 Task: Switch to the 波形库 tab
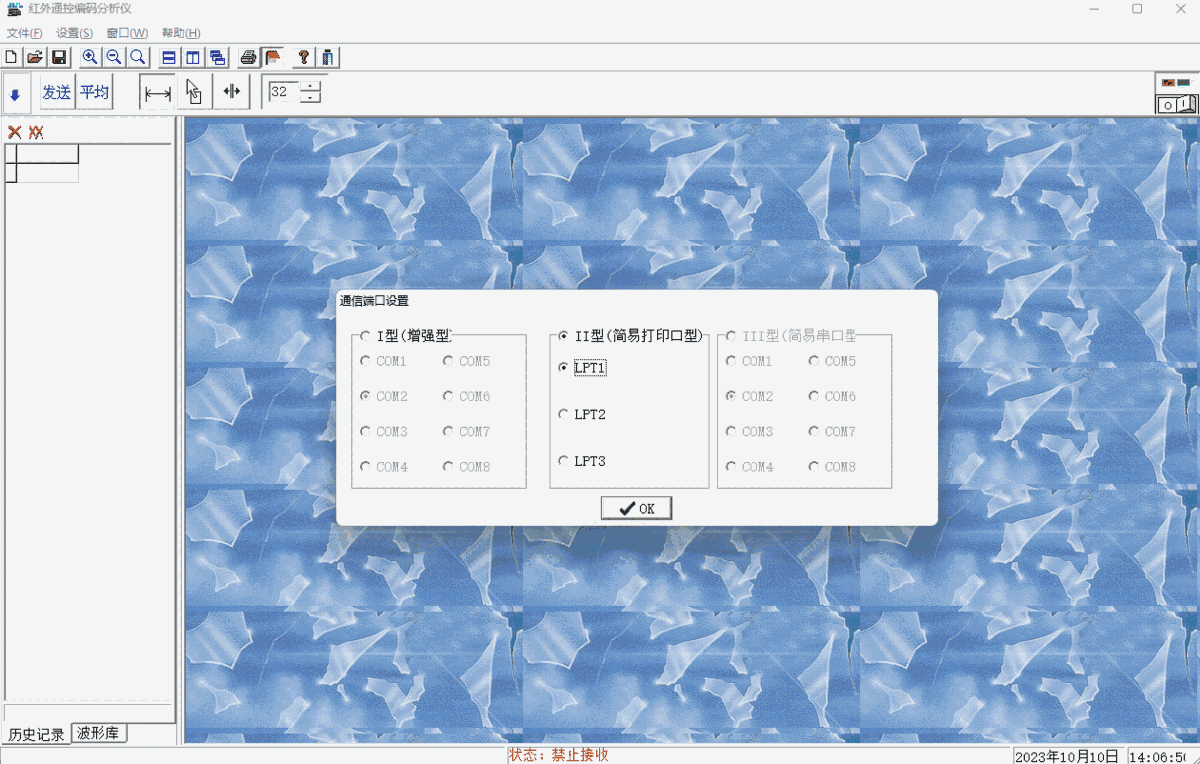point(98,733)
